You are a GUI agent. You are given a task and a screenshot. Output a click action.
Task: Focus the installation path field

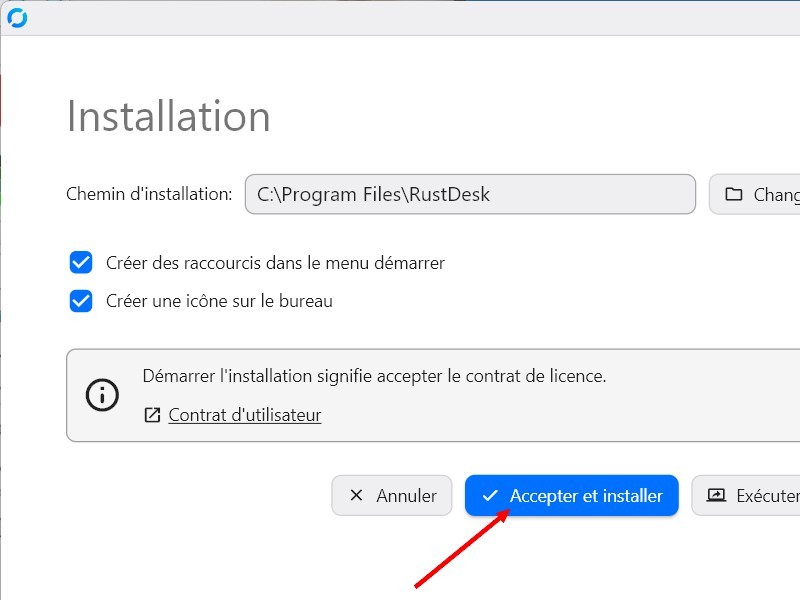(x=470, y=194)
